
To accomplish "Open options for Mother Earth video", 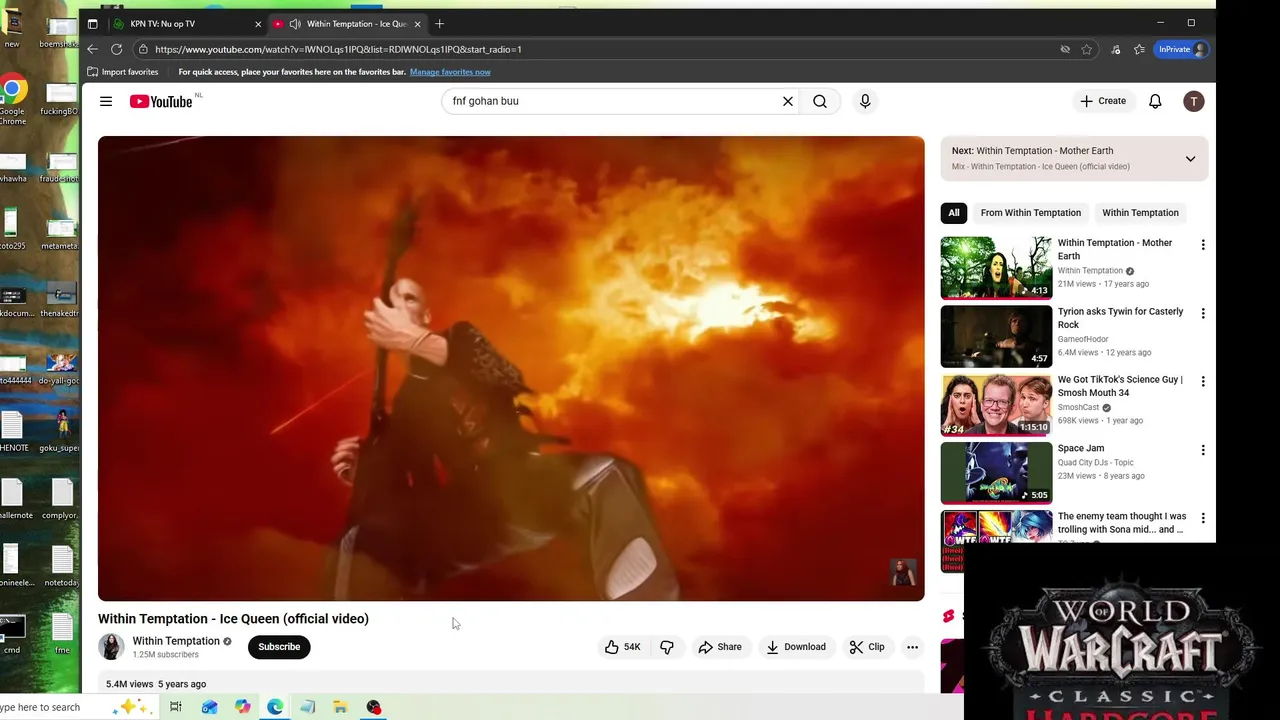I will pyautogui.click(x=1203, y=245).
